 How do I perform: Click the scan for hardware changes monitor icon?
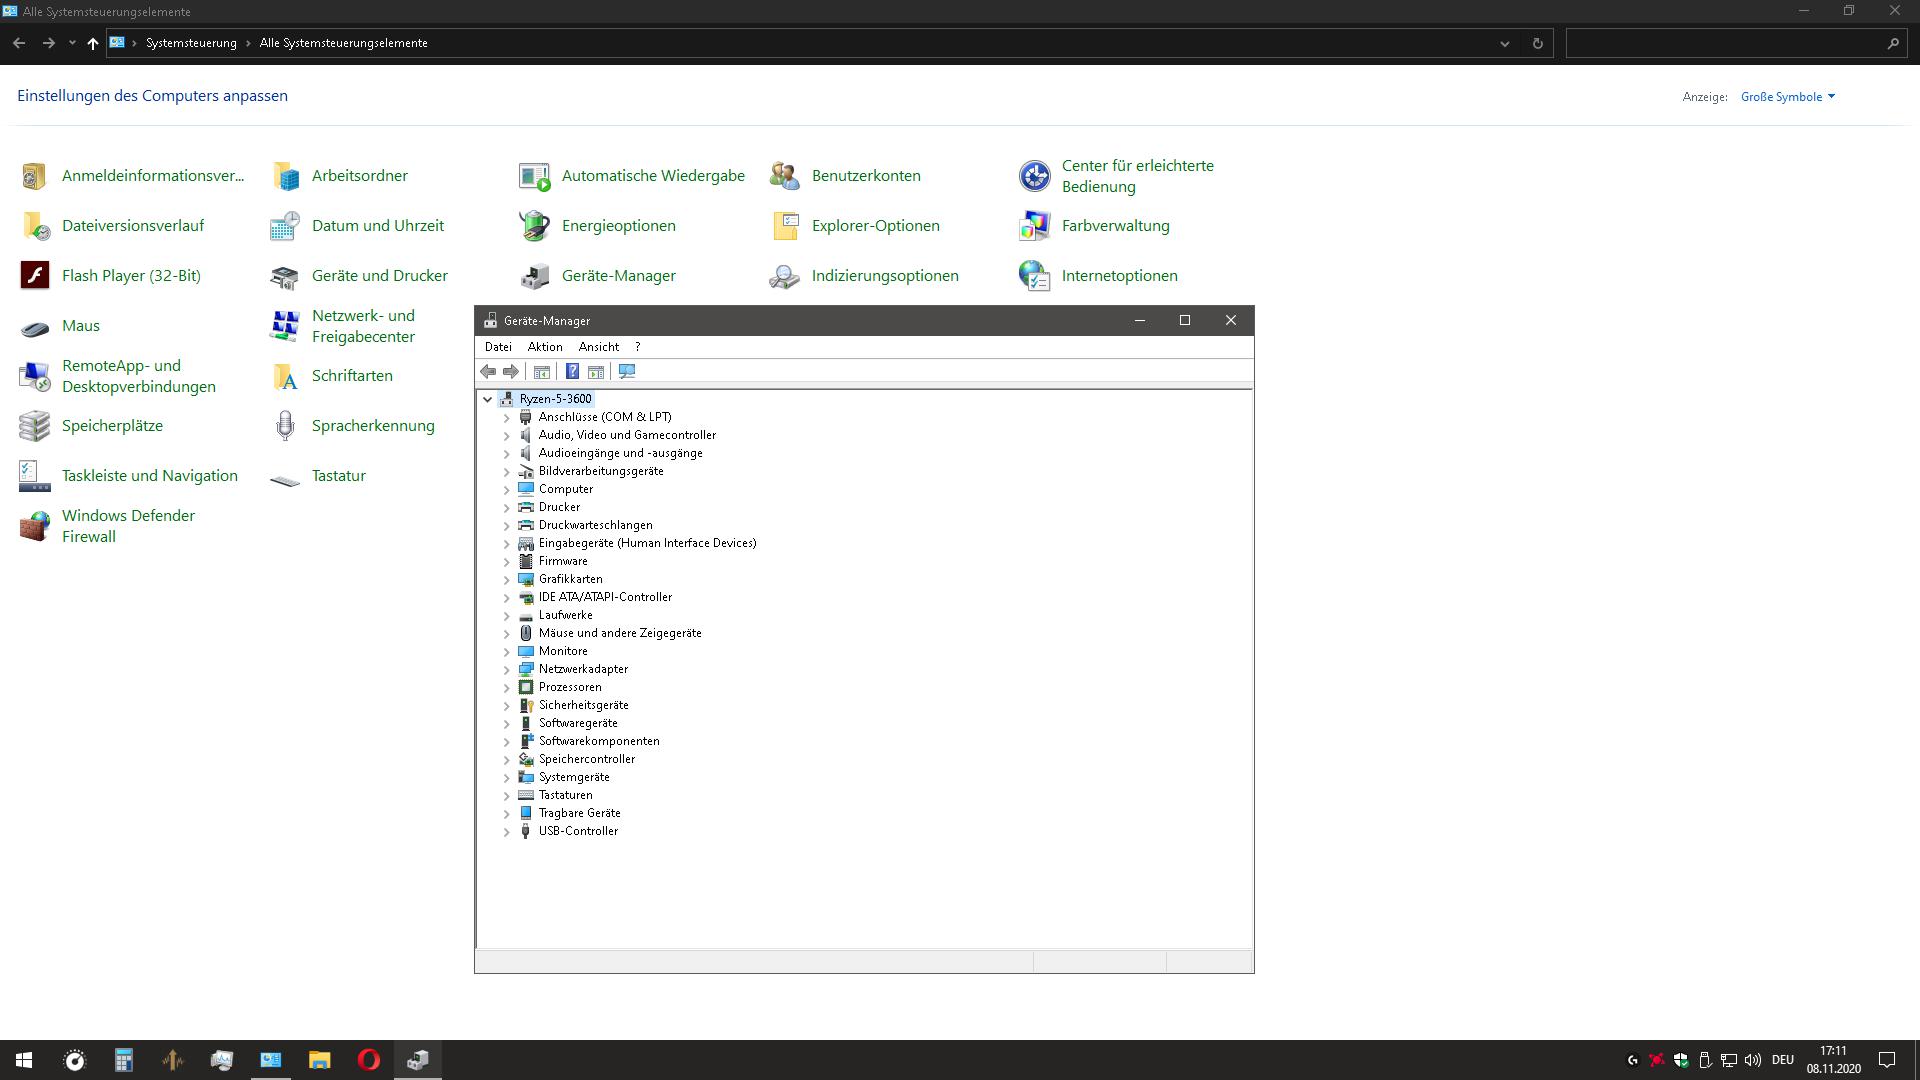point(627,372)
